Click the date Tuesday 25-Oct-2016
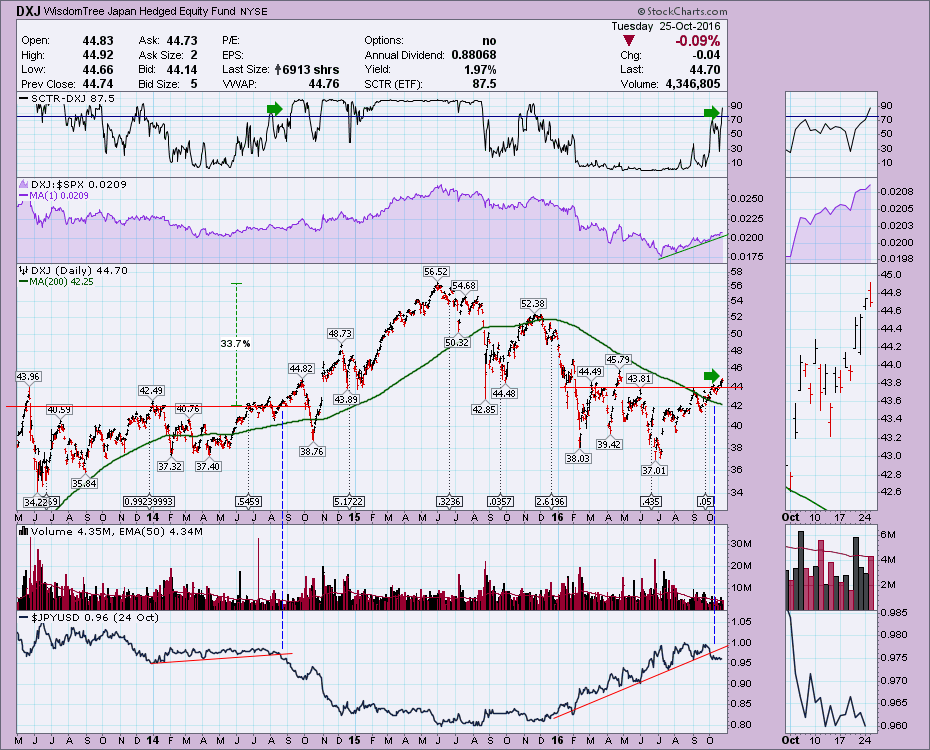The image size is (930, 750). pos(666,27)
